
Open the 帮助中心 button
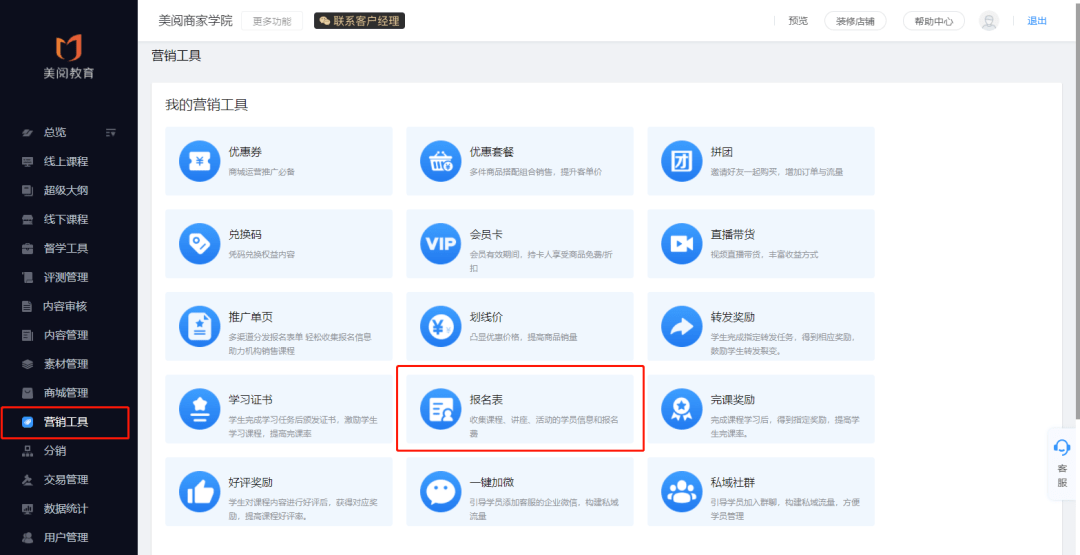[x=934, y=21]
